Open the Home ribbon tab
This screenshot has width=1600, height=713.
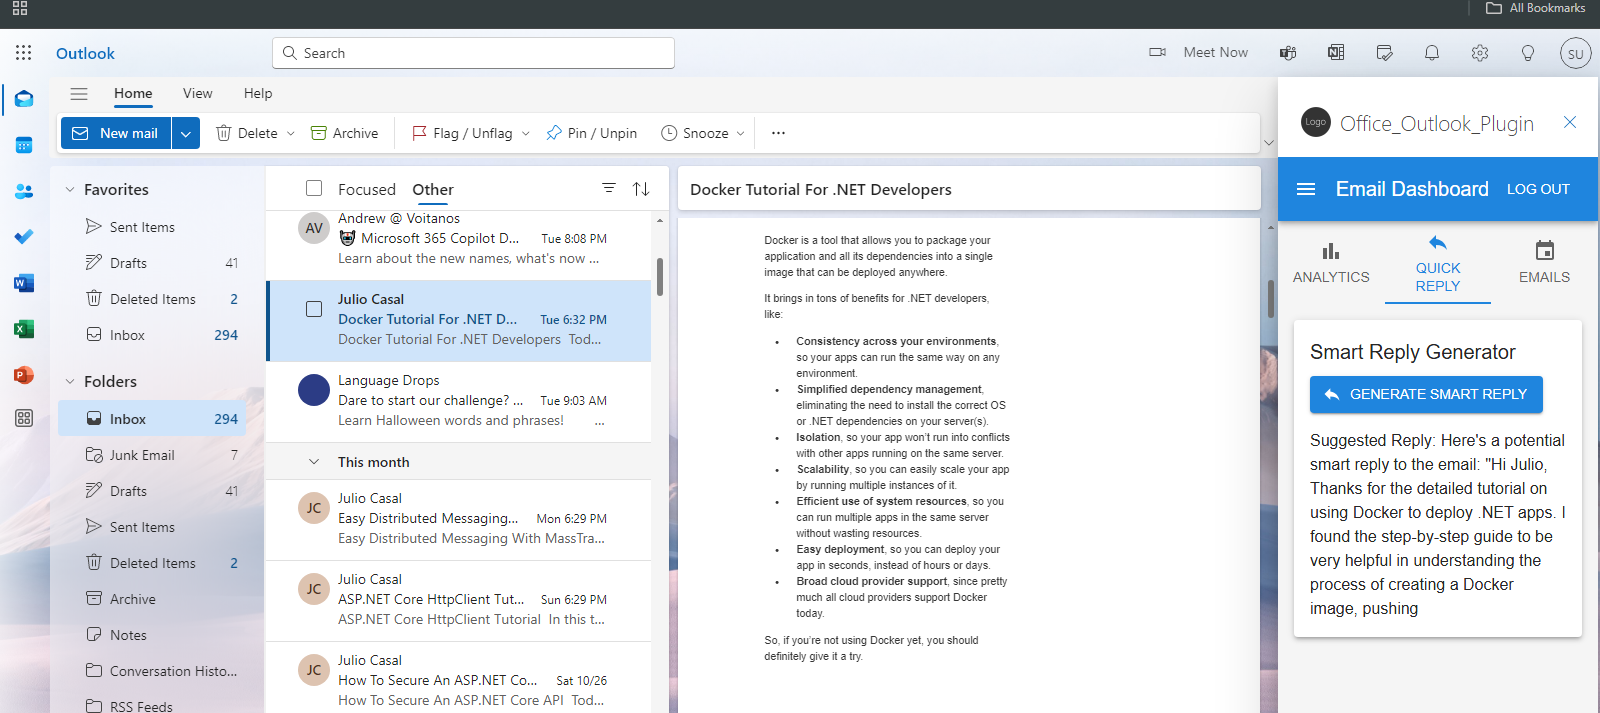coord(133,93)
